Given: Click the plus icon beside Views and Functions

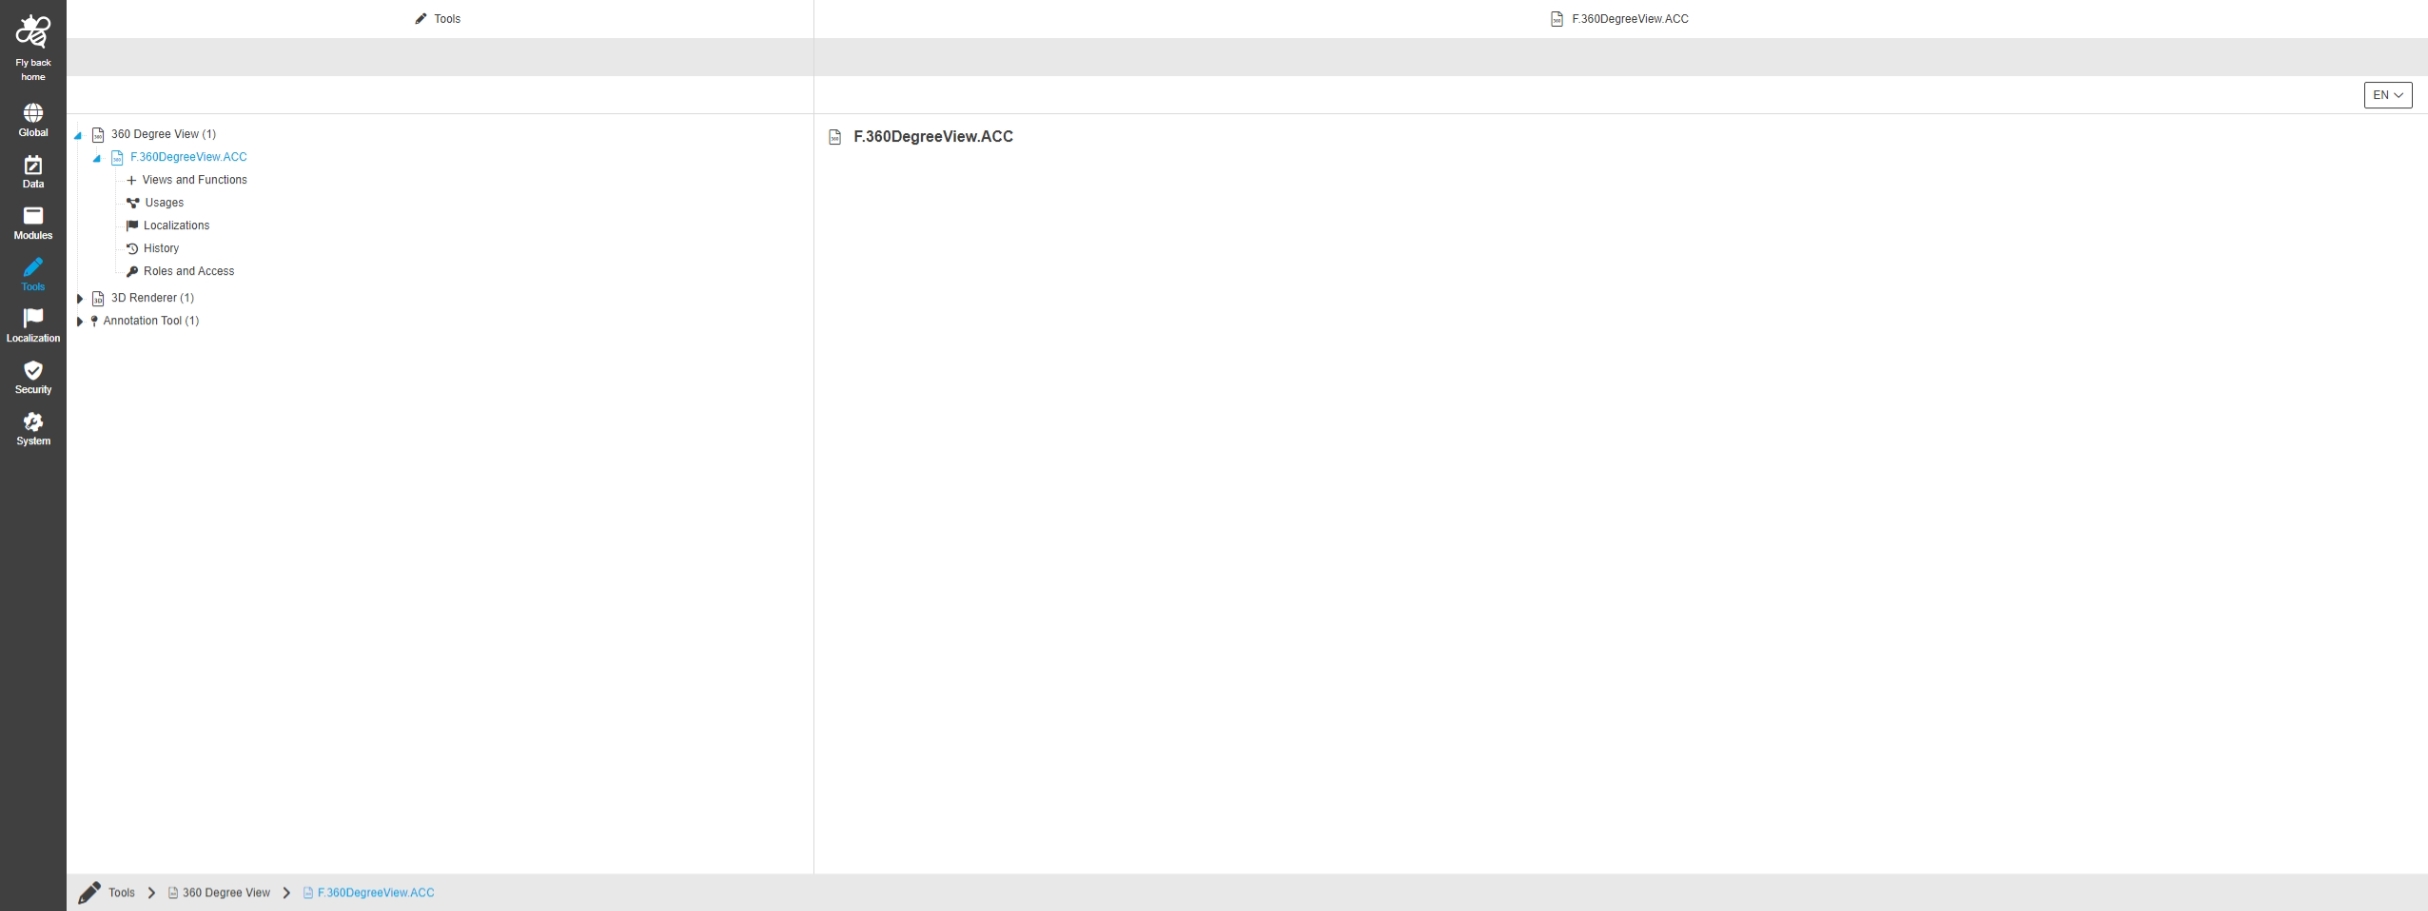Looking at the screenshot, I should tap(131, 180).
